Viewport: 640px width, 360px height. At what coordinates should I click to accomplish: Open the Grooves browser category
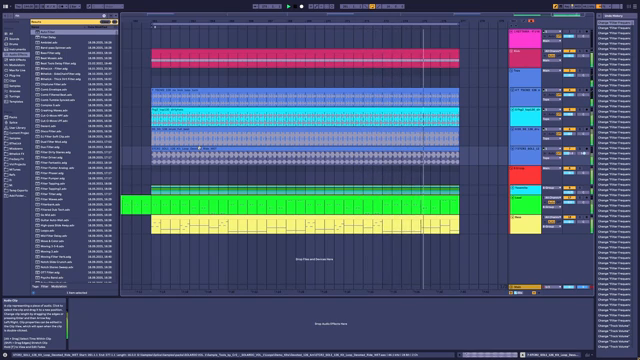[x=15, y=91]
